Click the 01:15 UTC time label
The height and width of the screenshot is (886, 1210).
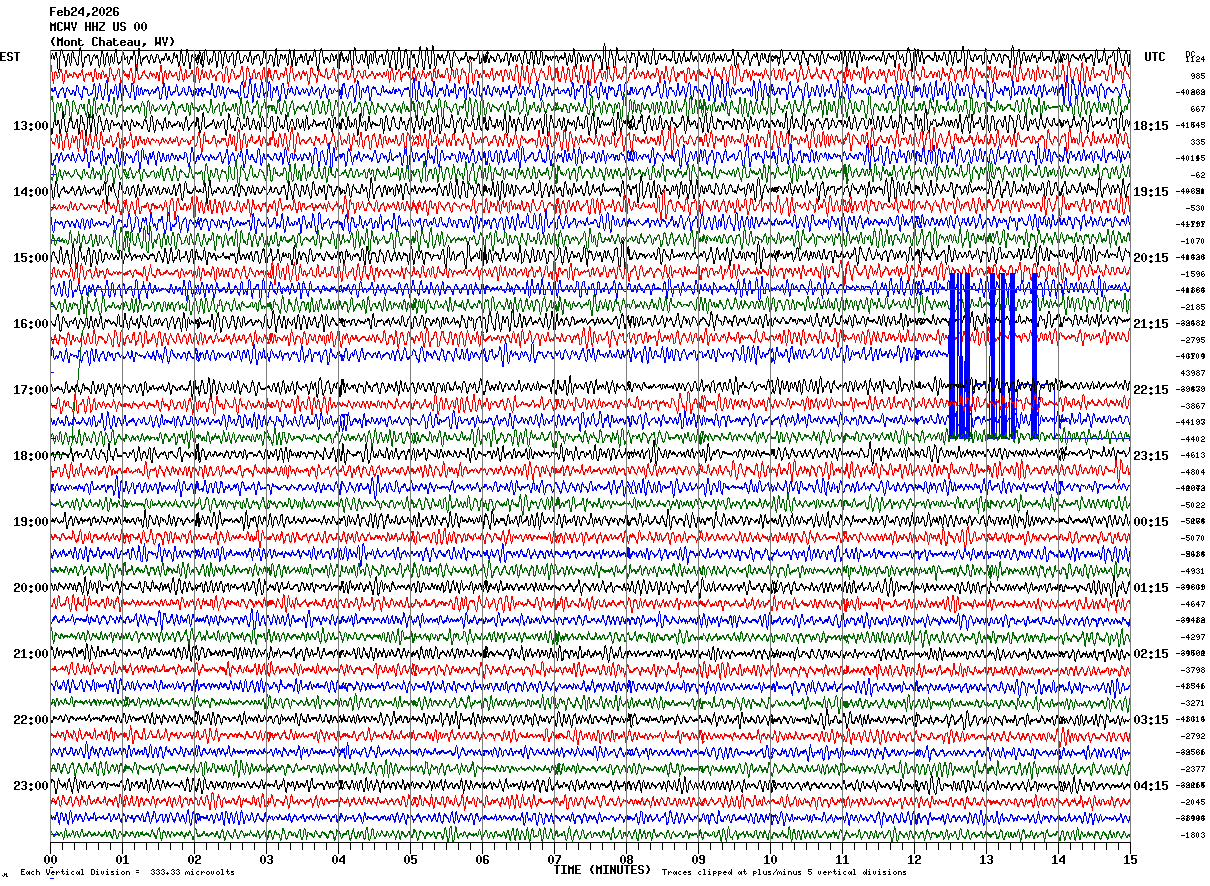[x=1151, y=588]
